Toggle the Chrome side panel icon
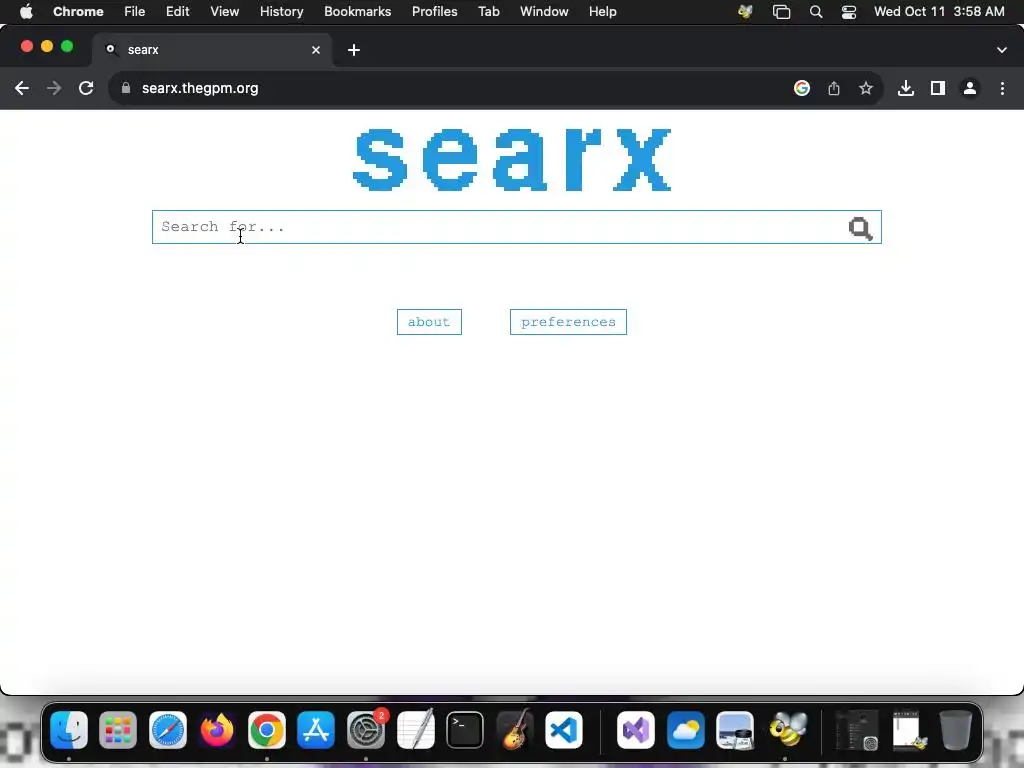This screenshot has height=768, width=1024. (x=938, y=88)
